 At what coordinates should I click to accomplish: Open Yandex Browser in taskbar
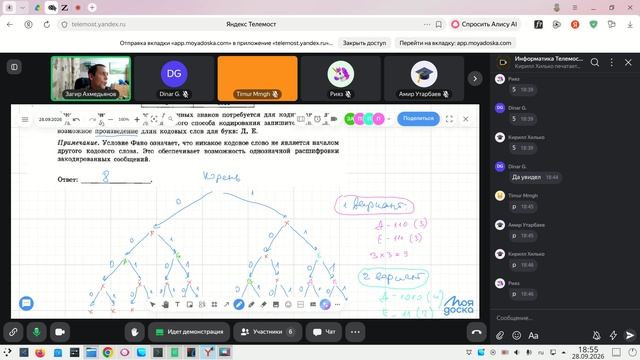[208, 352]
